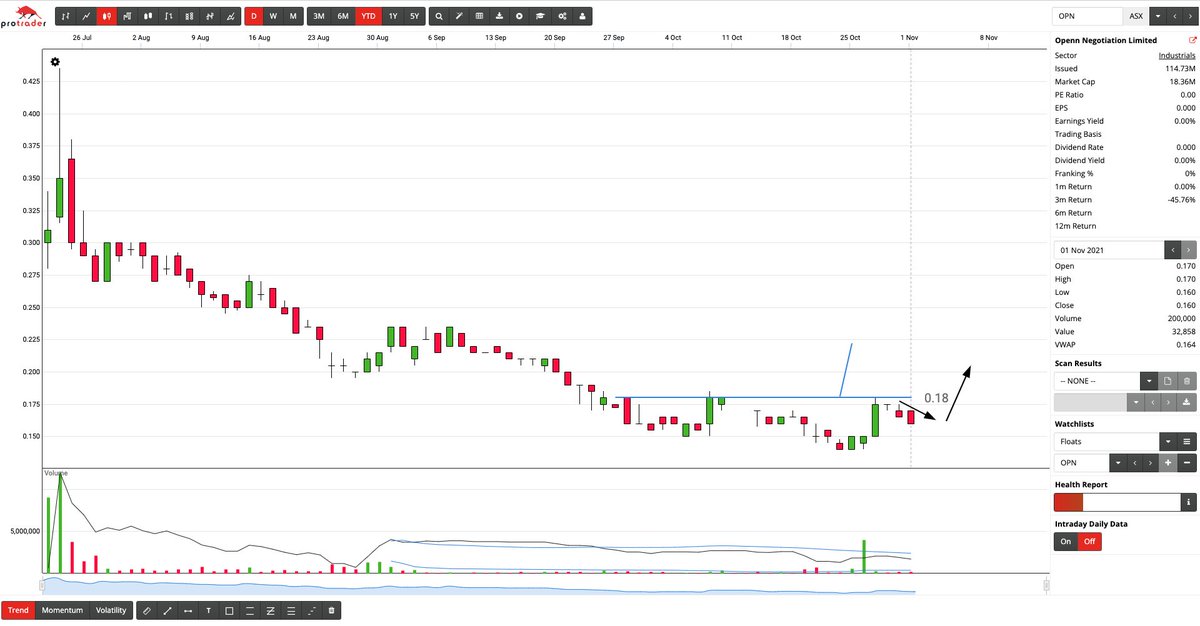Image resolution: width=1200 pixels, height=626 pixels.
Task: Select the ruler measure drawing tool
Action: pyautogui.click(x=146, y=609)
